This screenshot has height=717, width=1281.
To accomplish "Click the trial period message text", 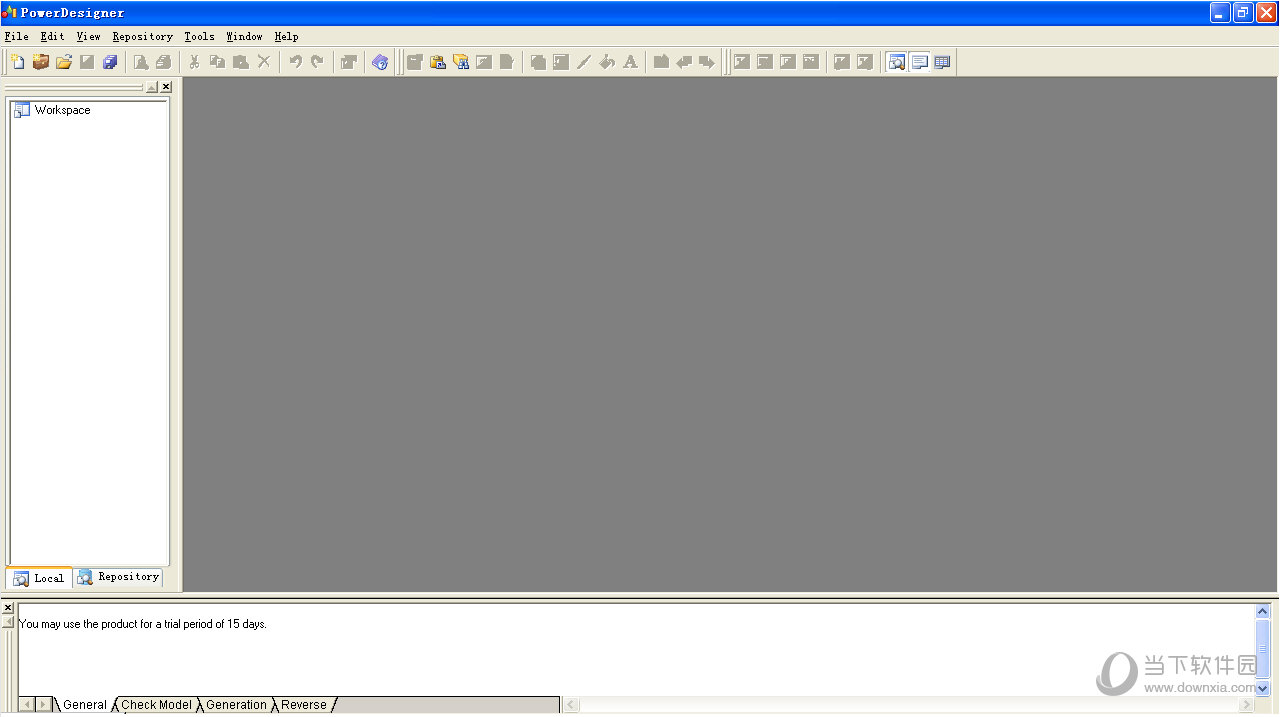I will (x=143, y=624).
